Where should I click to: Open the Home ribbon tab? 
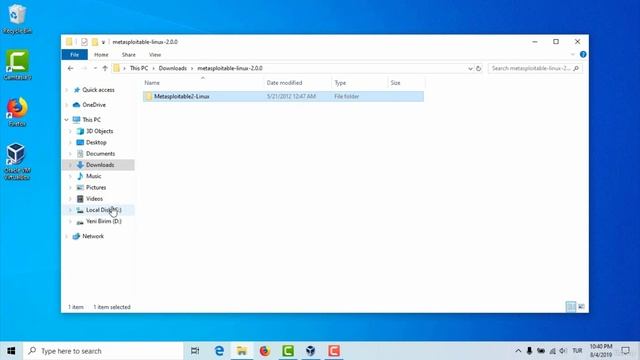[x=101, y=54]
